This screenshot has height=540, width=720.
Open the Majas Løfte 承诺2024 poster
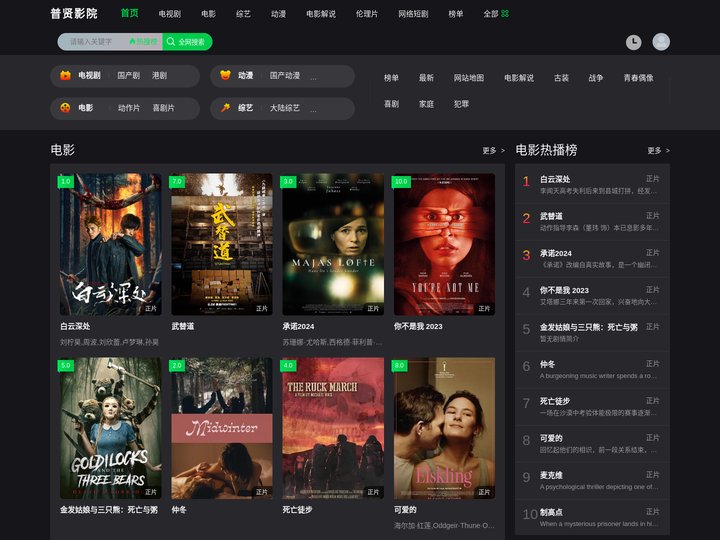pyautogui.click(x=333, y=244)
